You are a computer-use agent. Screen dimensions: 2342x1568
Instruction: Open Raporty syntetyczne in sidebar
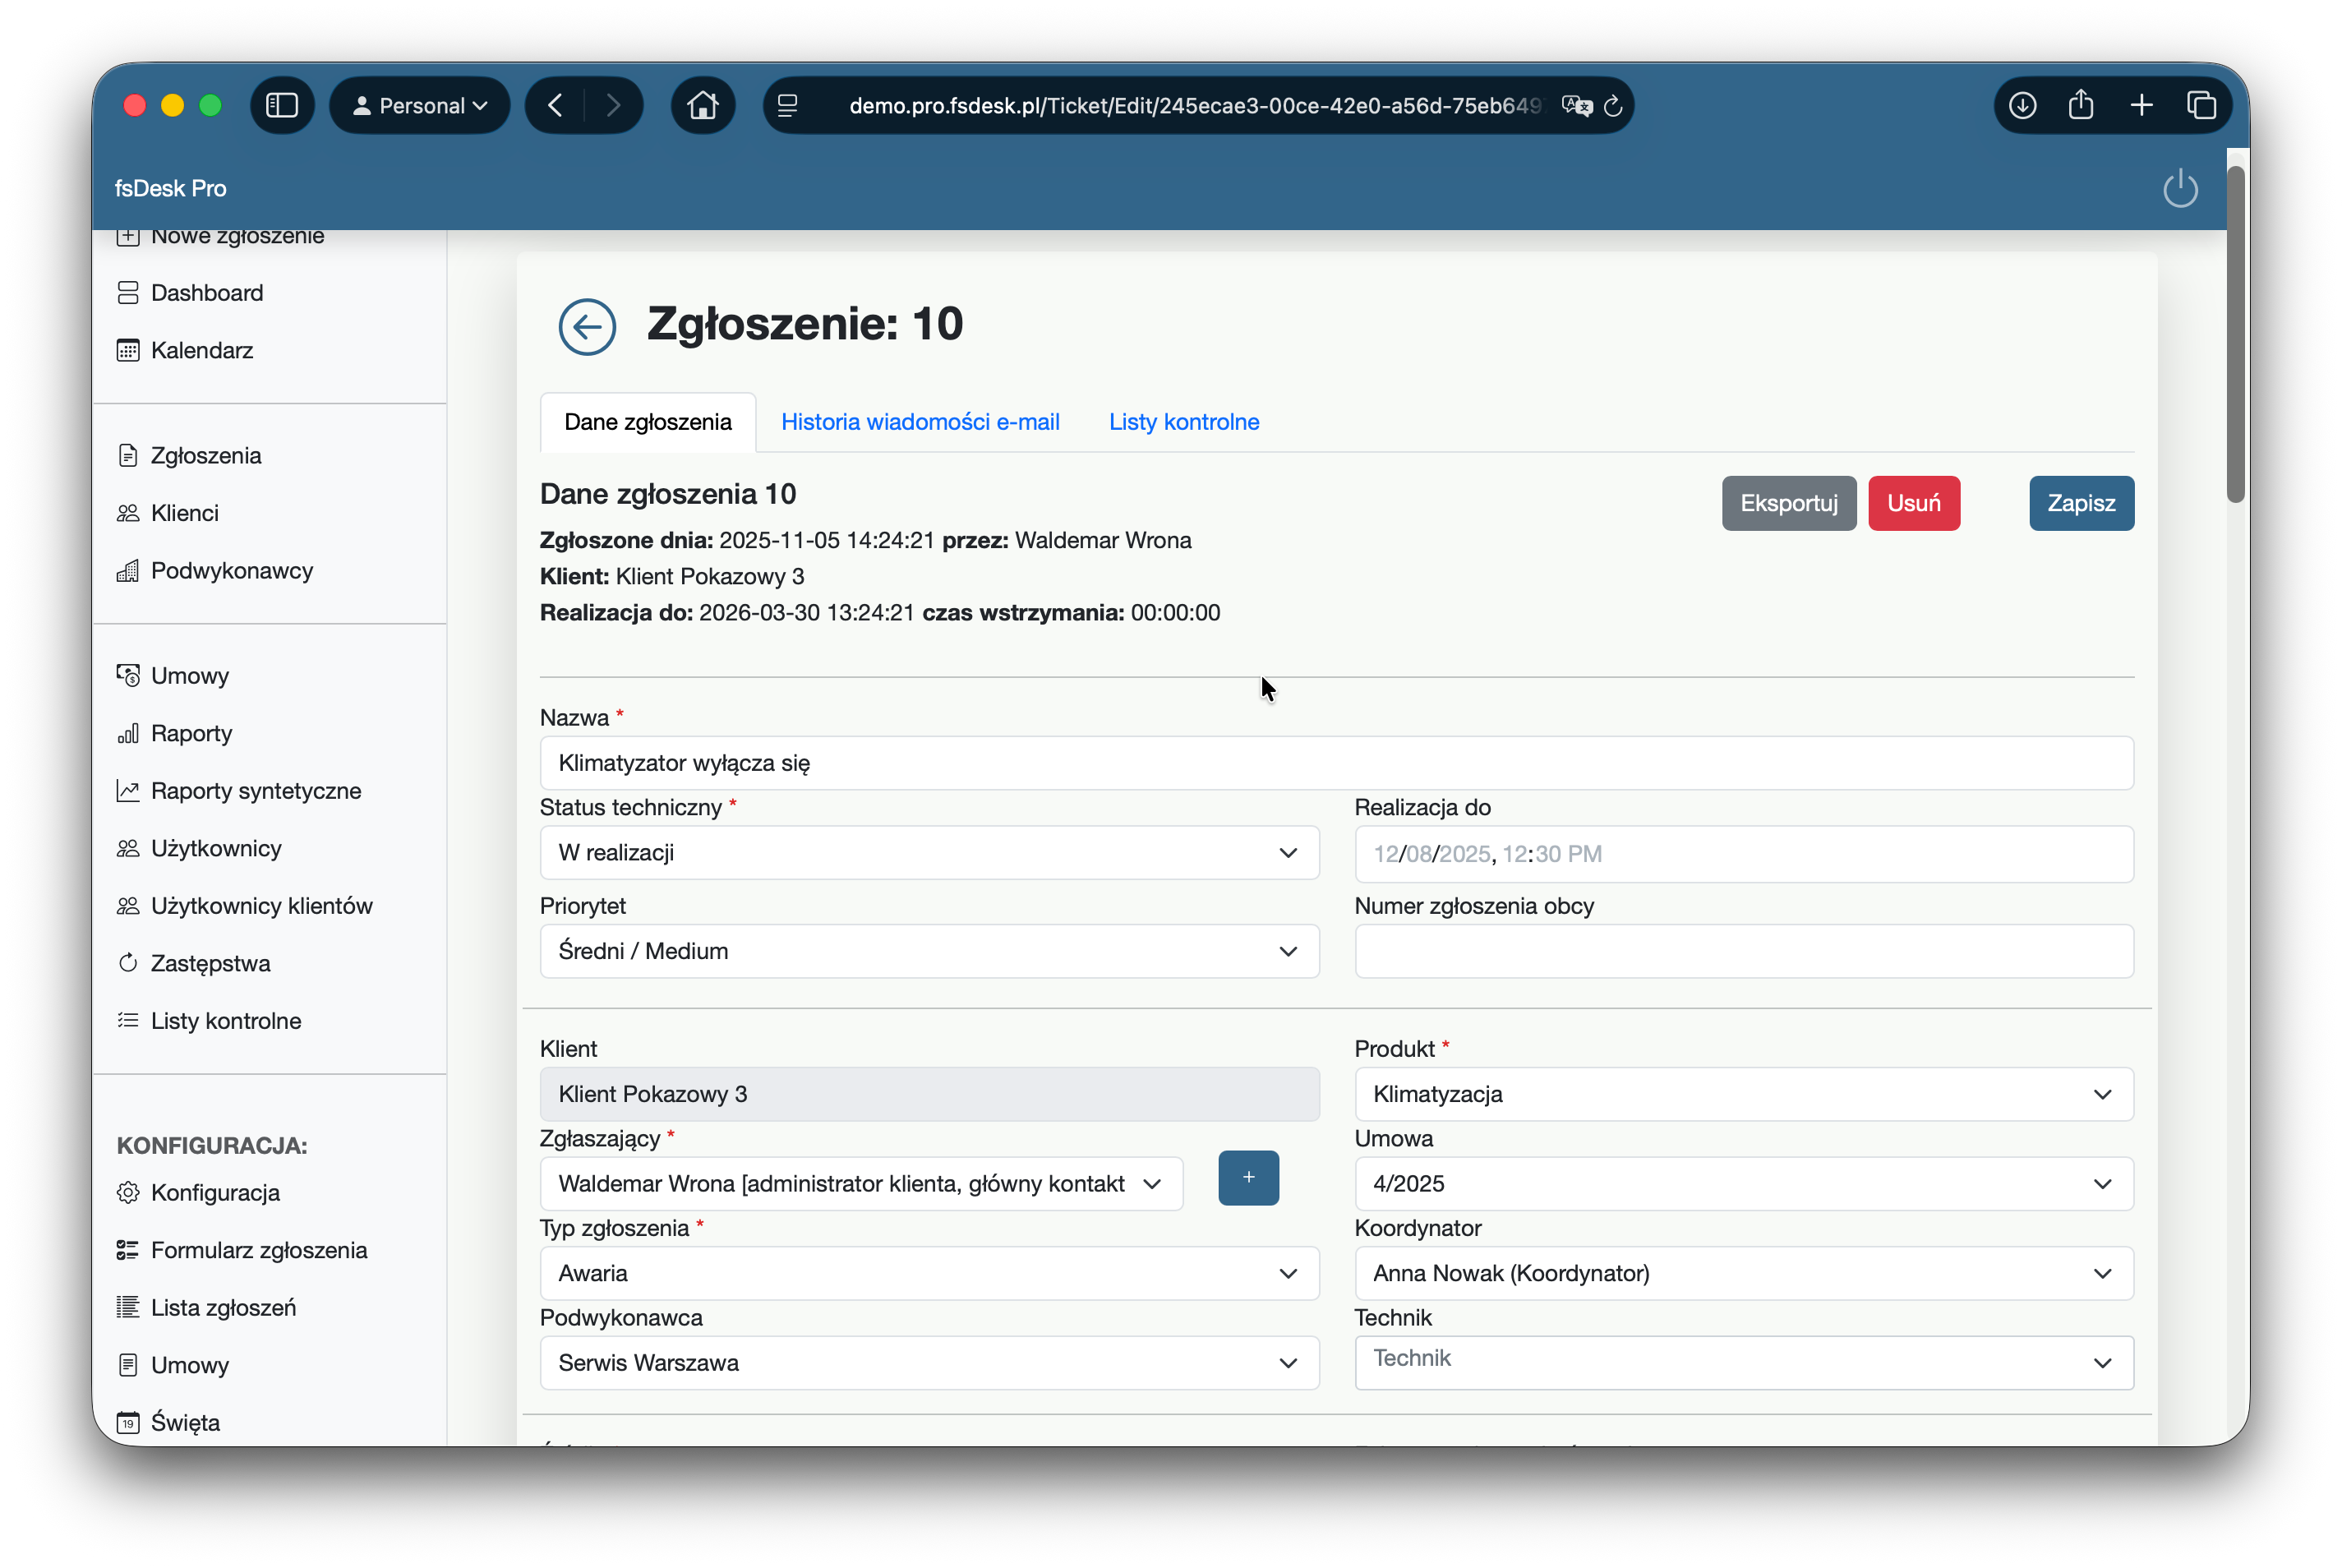click(255, 790)
